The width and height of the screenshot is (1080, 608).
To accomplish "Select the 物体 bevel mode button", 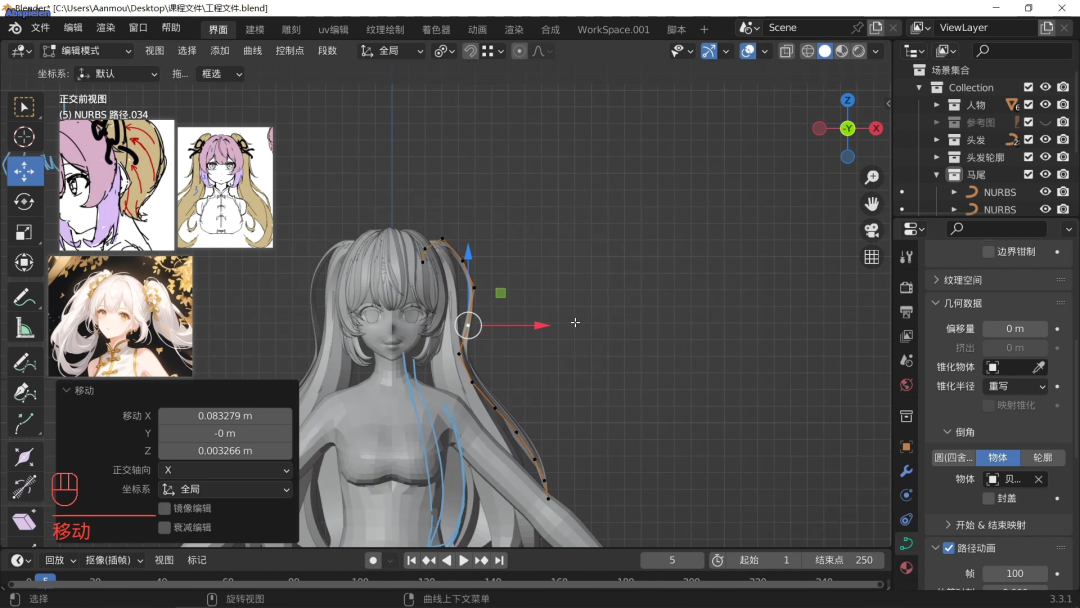I will coord(998,458).
